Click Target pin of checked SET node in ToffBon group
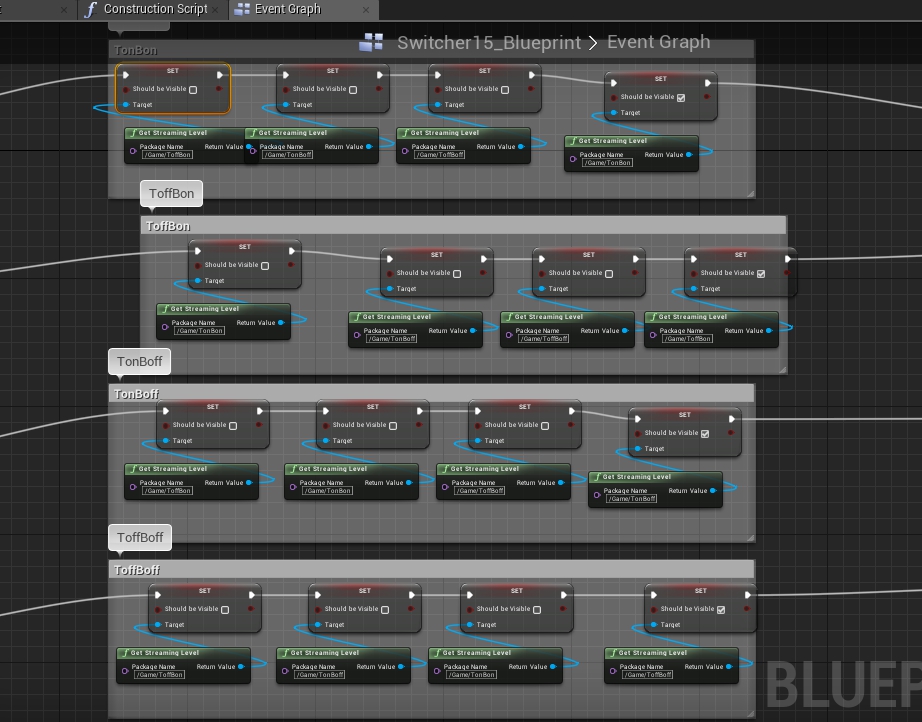Screen dimensions: 922x722 [x=694, y=289]
